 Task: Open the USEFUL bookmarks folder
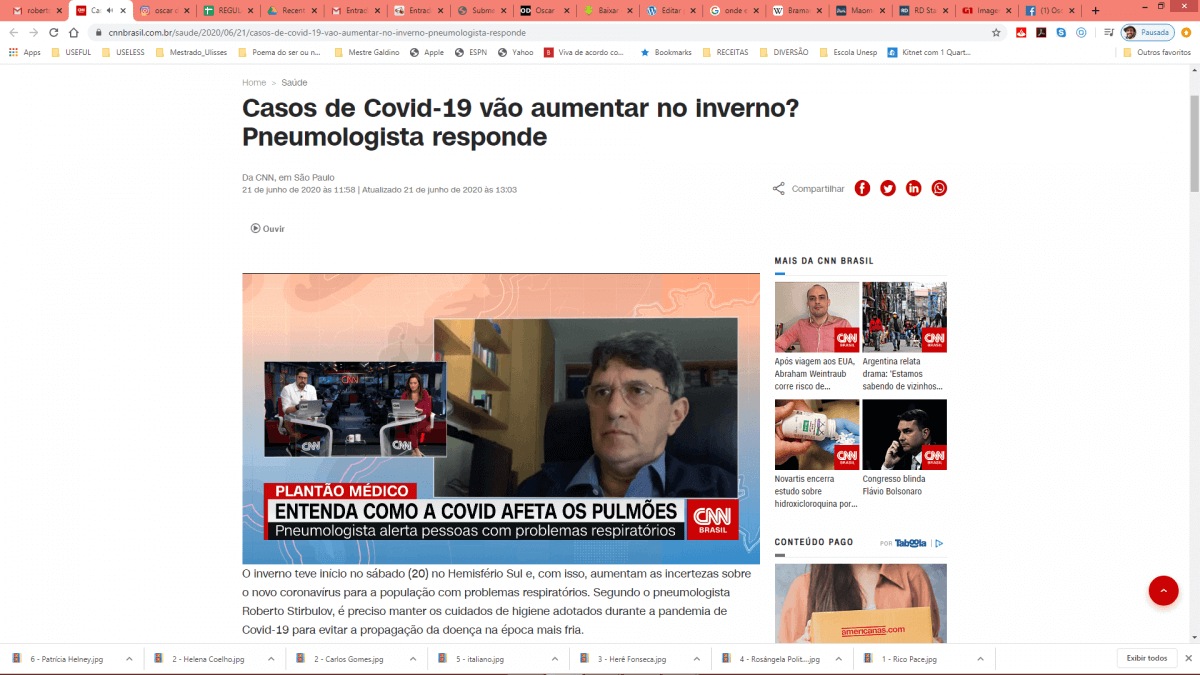tap(71, 52)
